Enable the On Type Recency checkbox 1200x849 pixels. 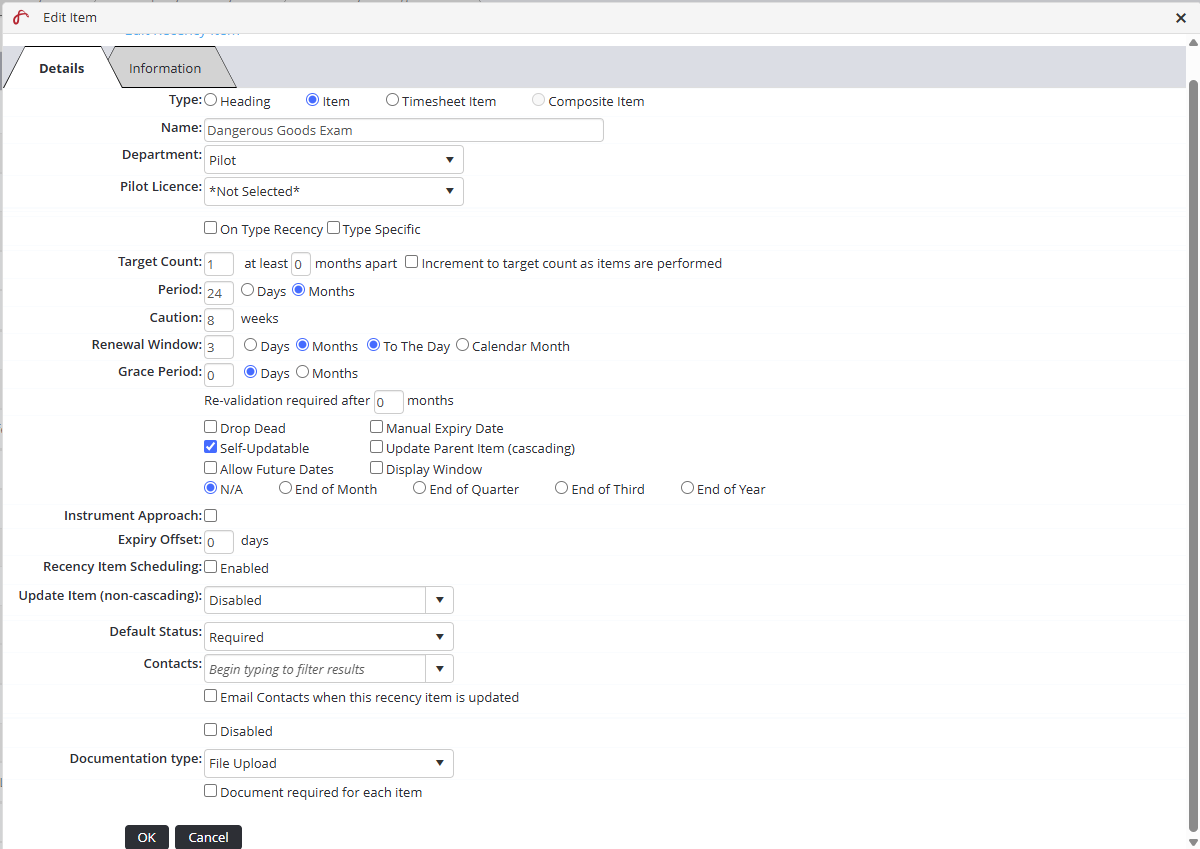(x=211, y=228)
